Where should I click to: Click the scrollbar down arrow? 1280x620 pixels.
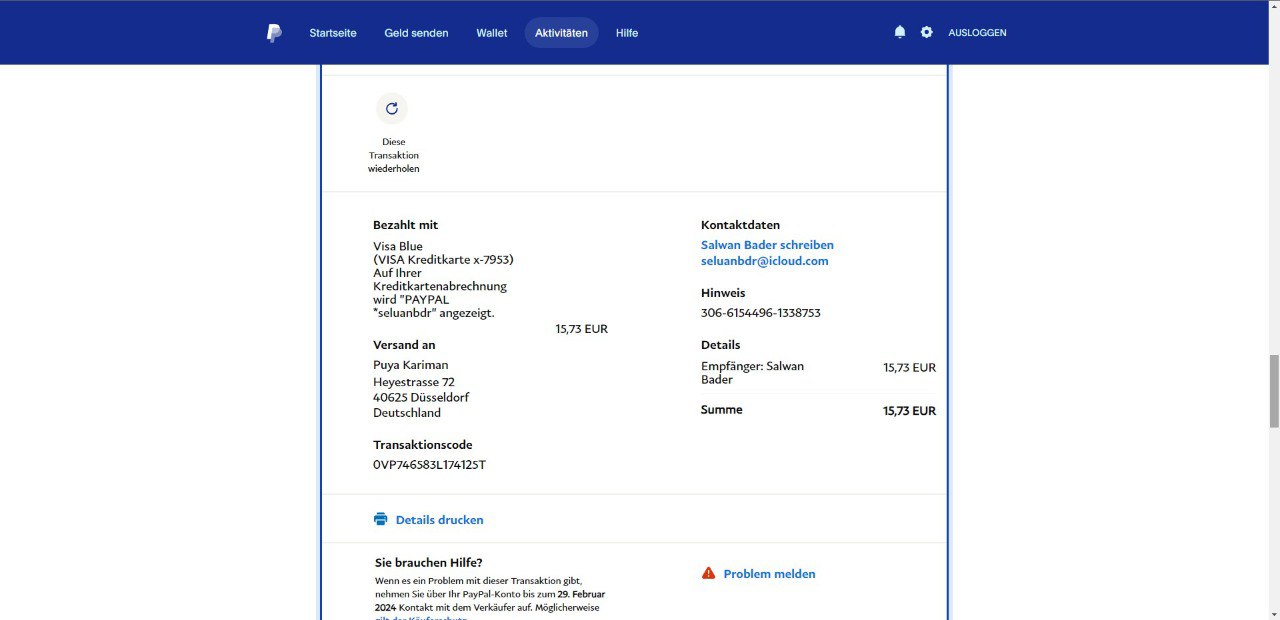click(x=1273, y=613)
